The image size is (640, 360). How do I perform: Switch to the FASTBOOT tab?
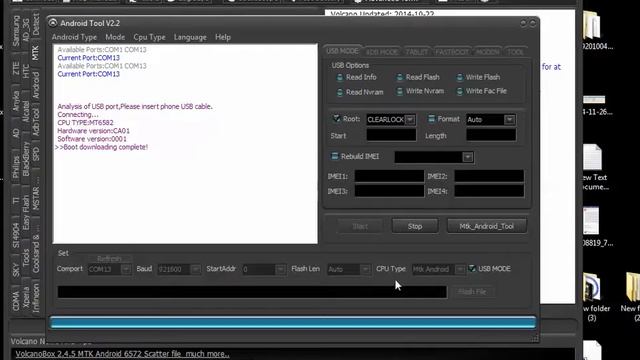point(452,52)
